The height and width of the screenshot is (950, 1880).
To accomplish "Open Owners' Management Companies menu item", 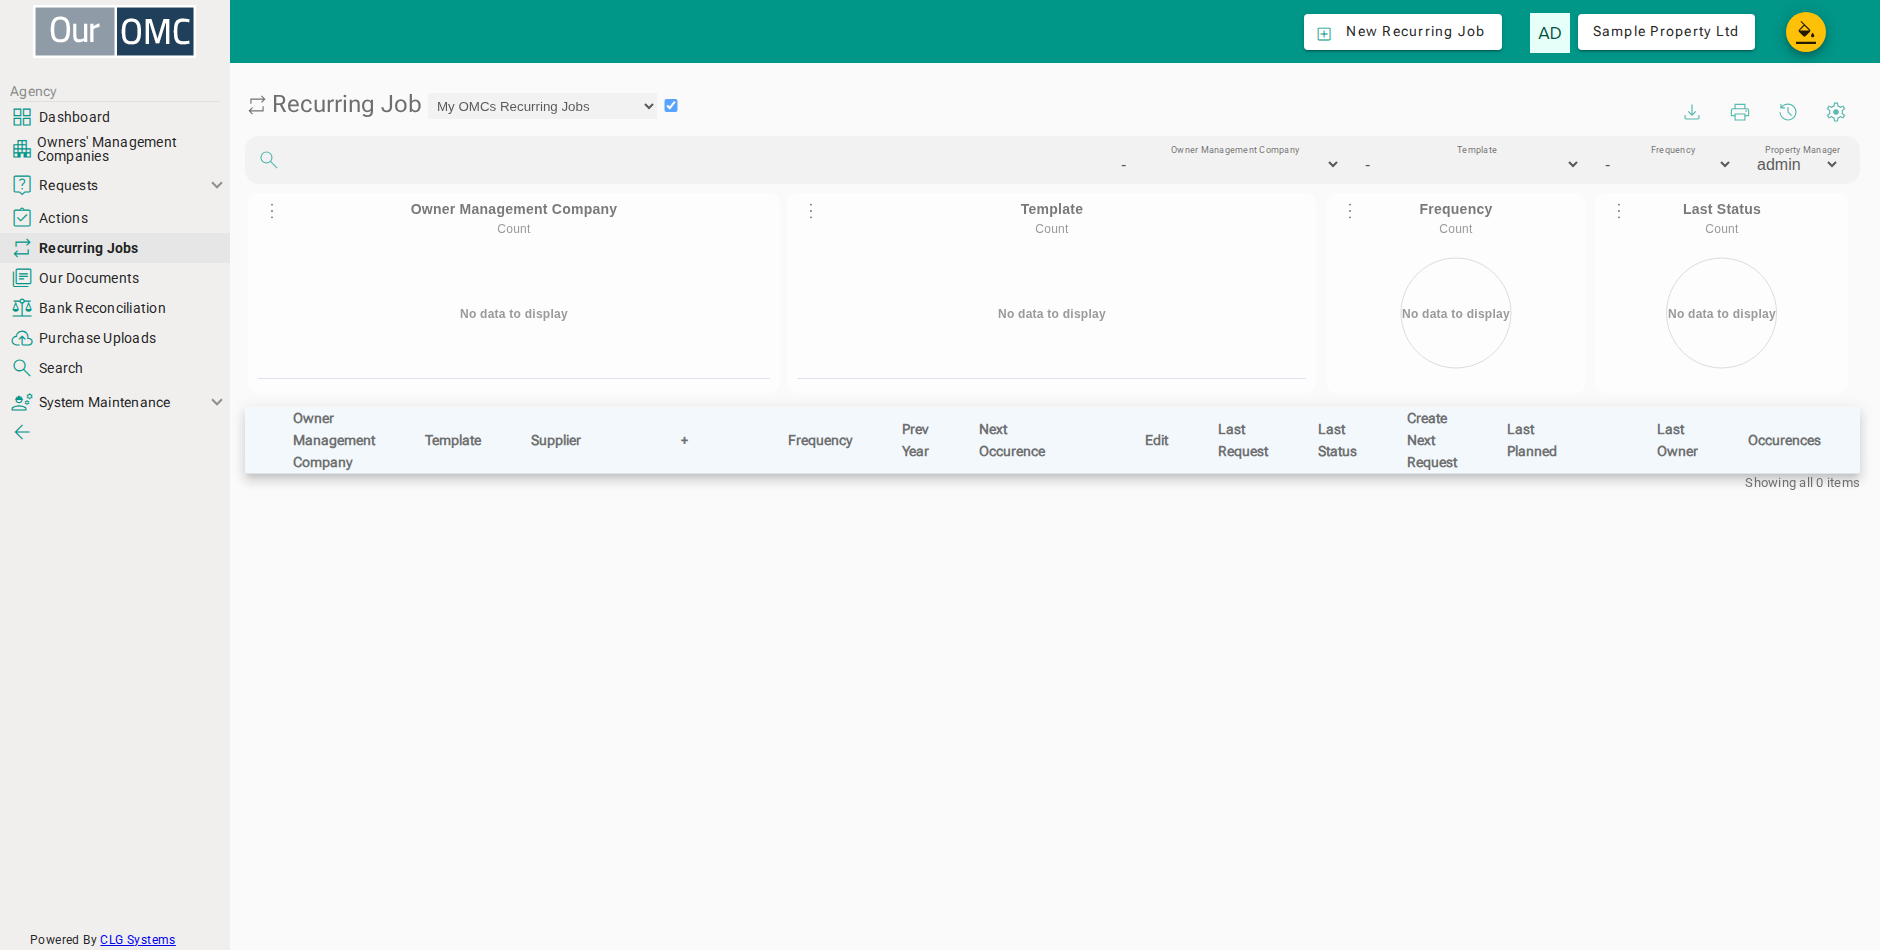I will tap(106, 149).
